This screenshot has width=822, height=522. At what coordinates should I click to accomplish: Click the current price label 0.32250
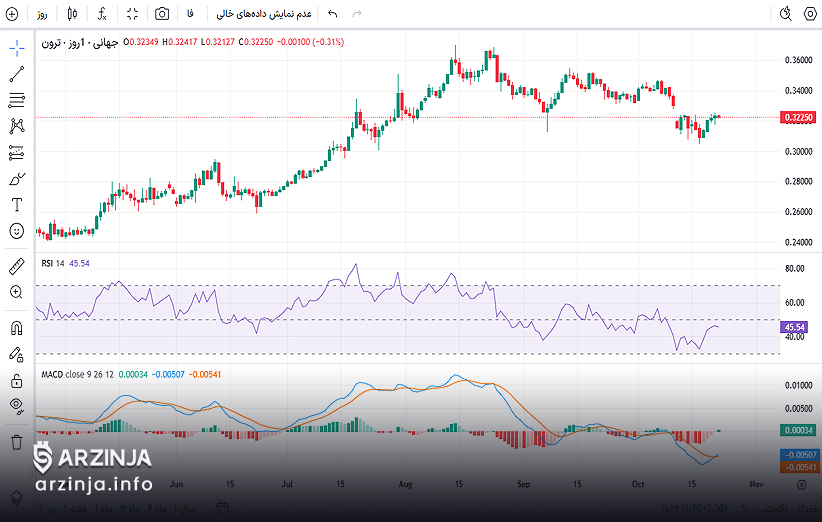pos(797,117)
